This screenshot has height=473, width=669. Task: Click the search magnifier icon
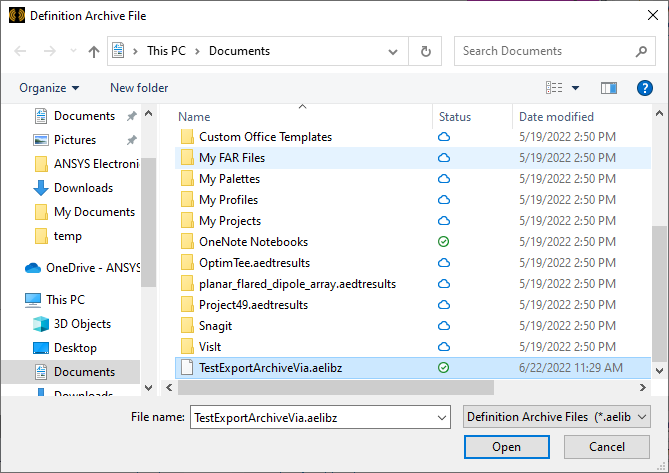(x=641, y=52)
